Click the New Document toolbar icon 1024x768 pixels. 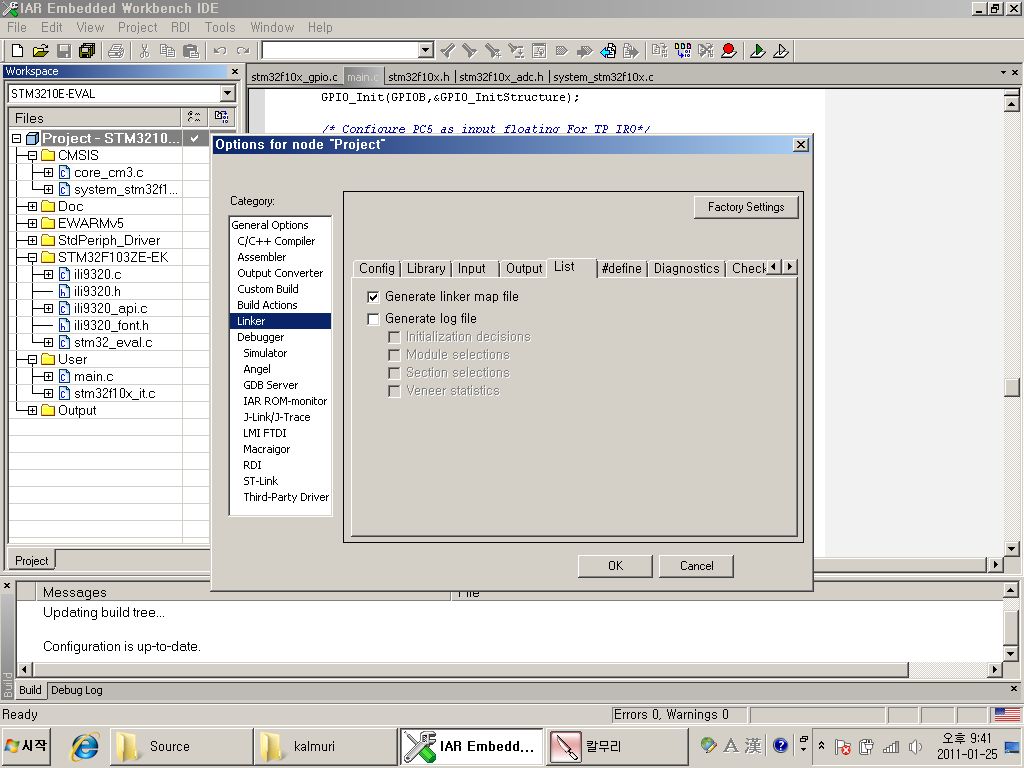pos(18,50)
